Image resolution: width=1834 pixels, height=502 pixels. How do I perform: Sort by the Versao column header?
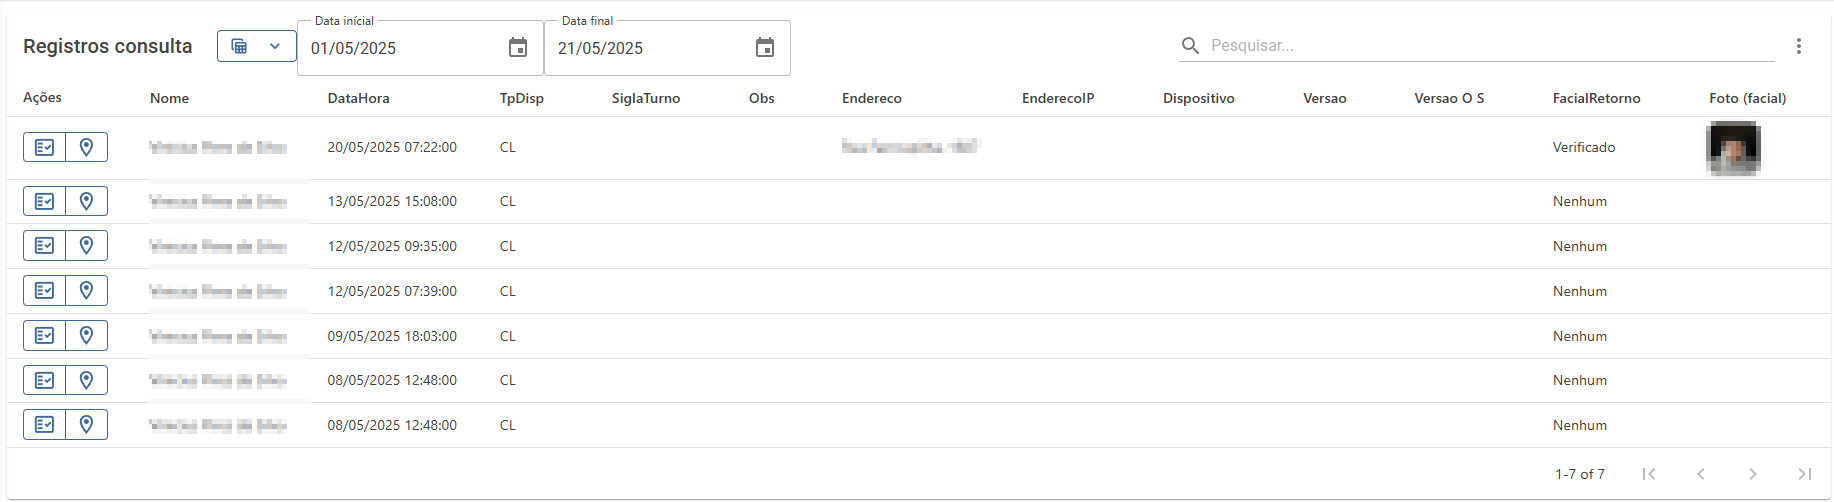click(x=1324, y=98)
